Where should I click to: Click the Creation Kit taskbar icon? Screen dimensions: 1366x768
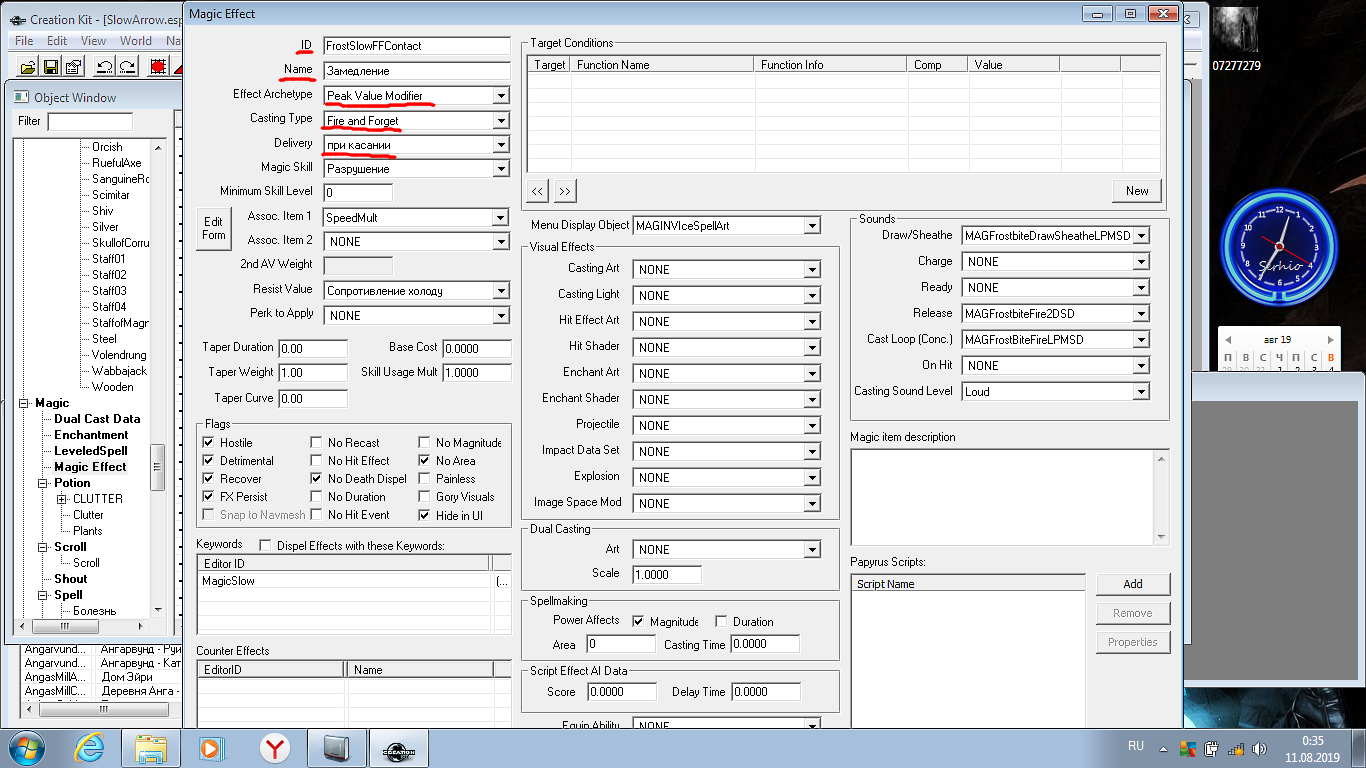398,748
